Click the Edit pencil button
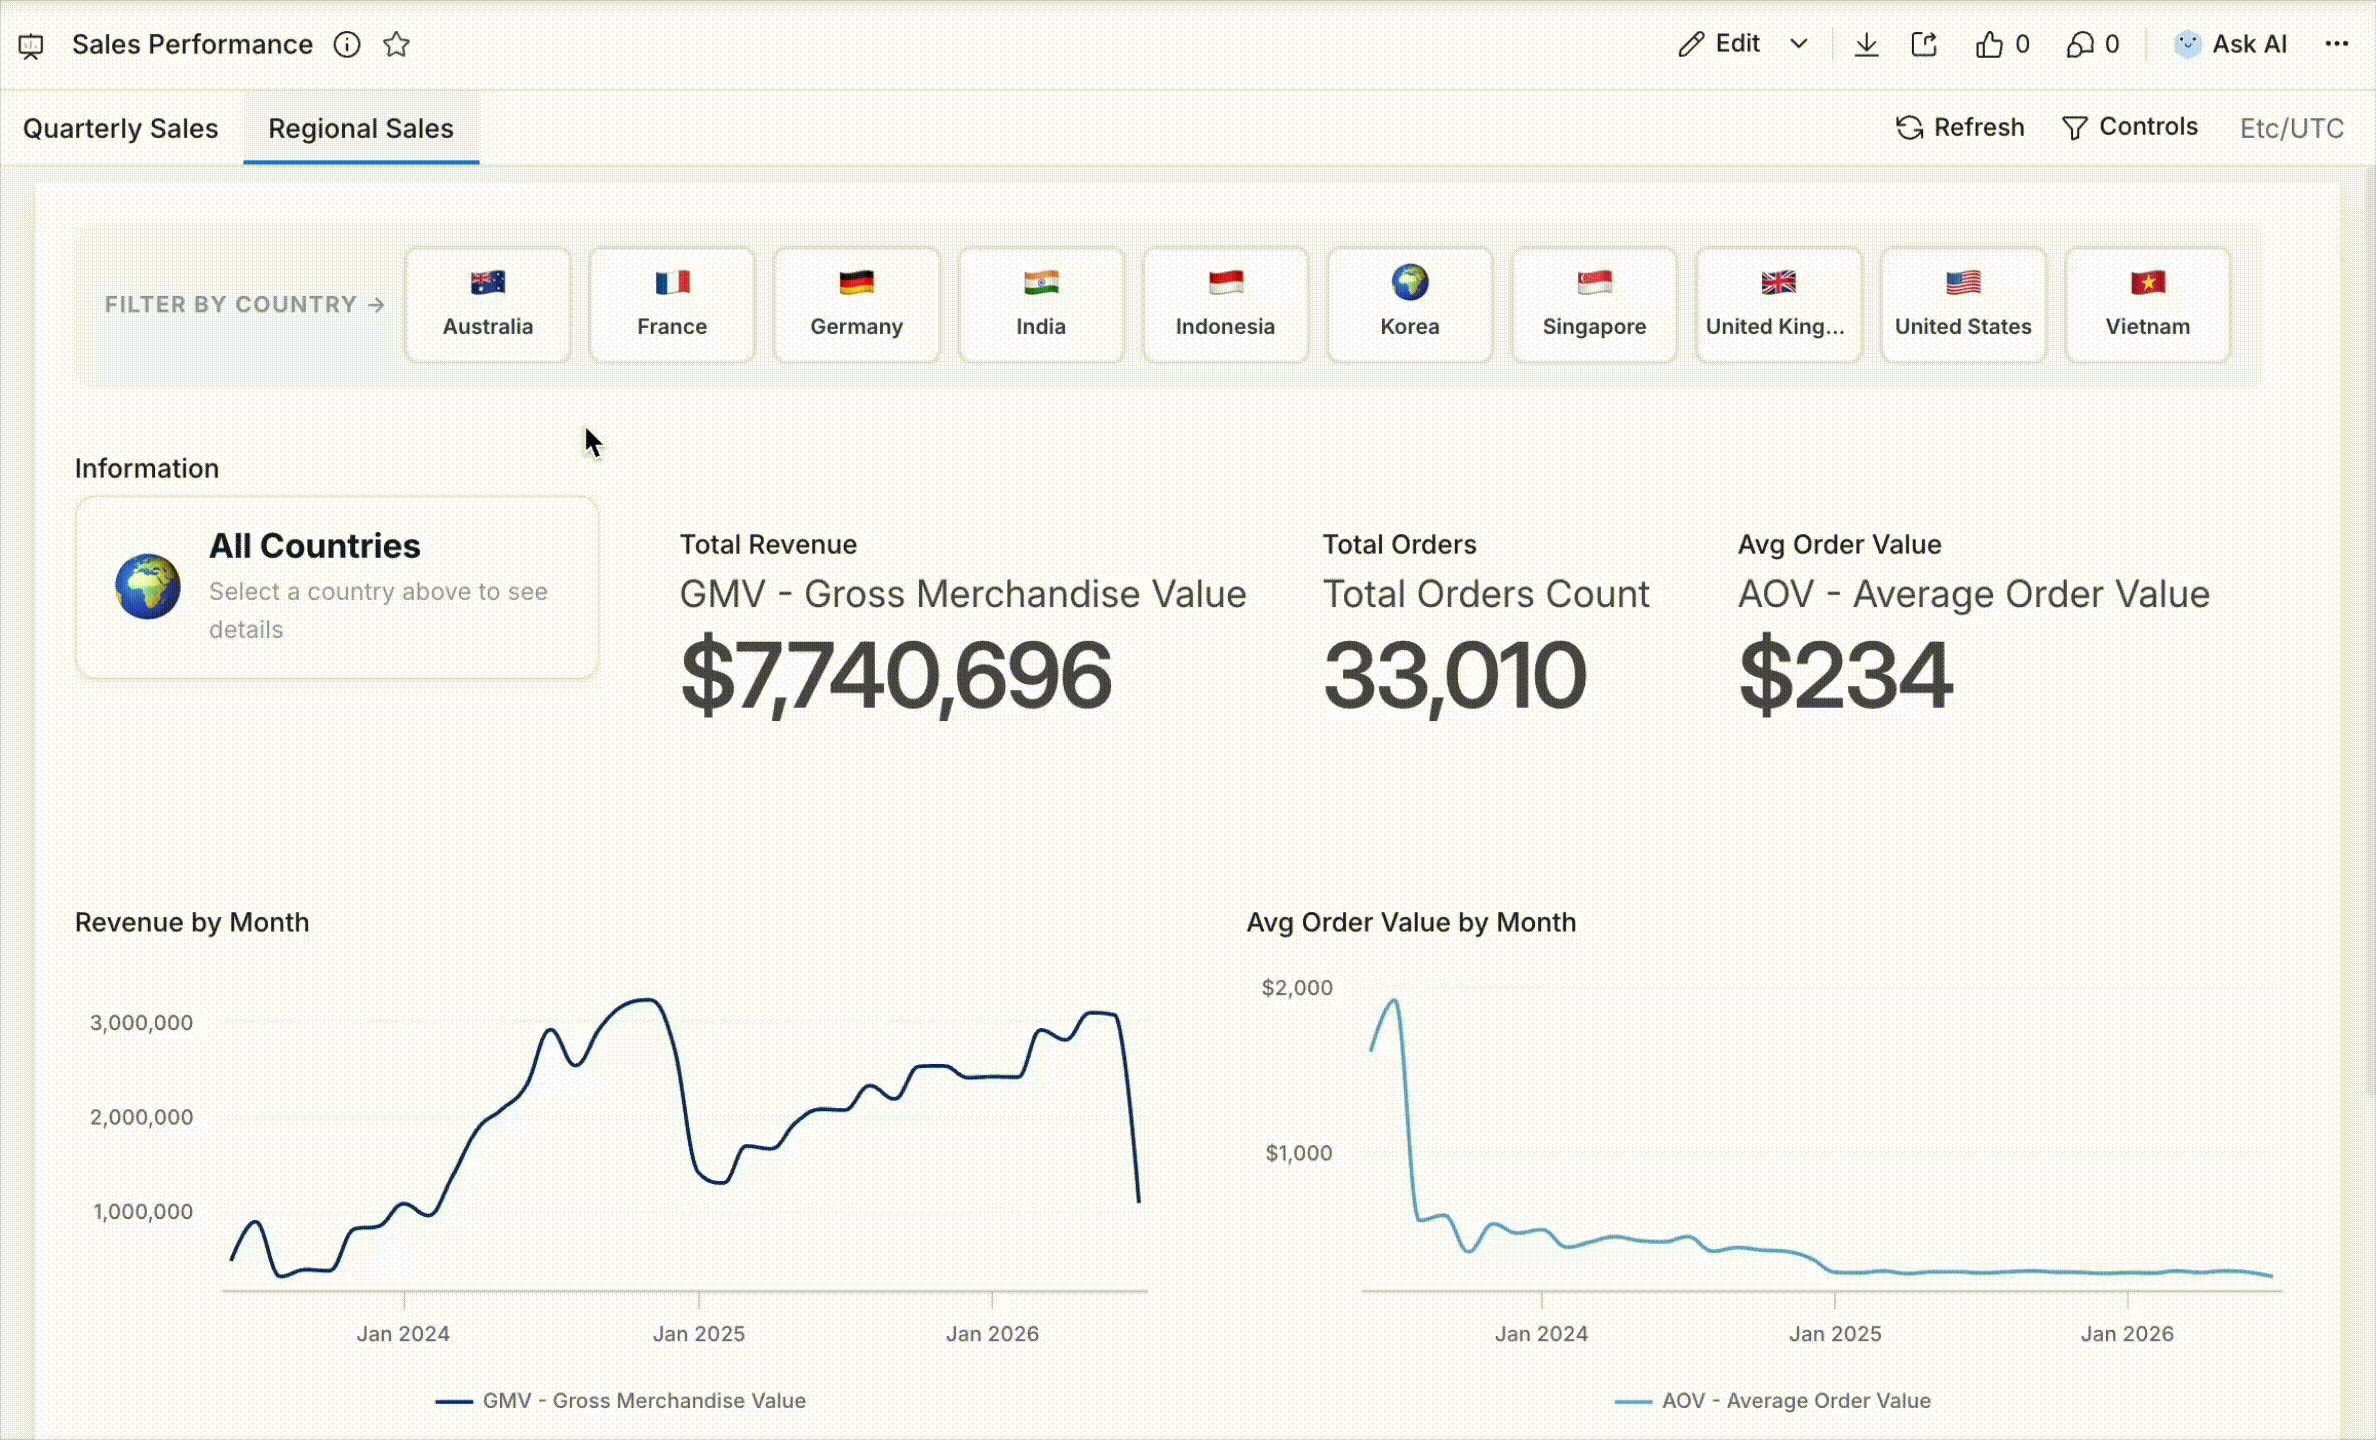This screenshot has height=1440, width=2376. pos(1720,44)
